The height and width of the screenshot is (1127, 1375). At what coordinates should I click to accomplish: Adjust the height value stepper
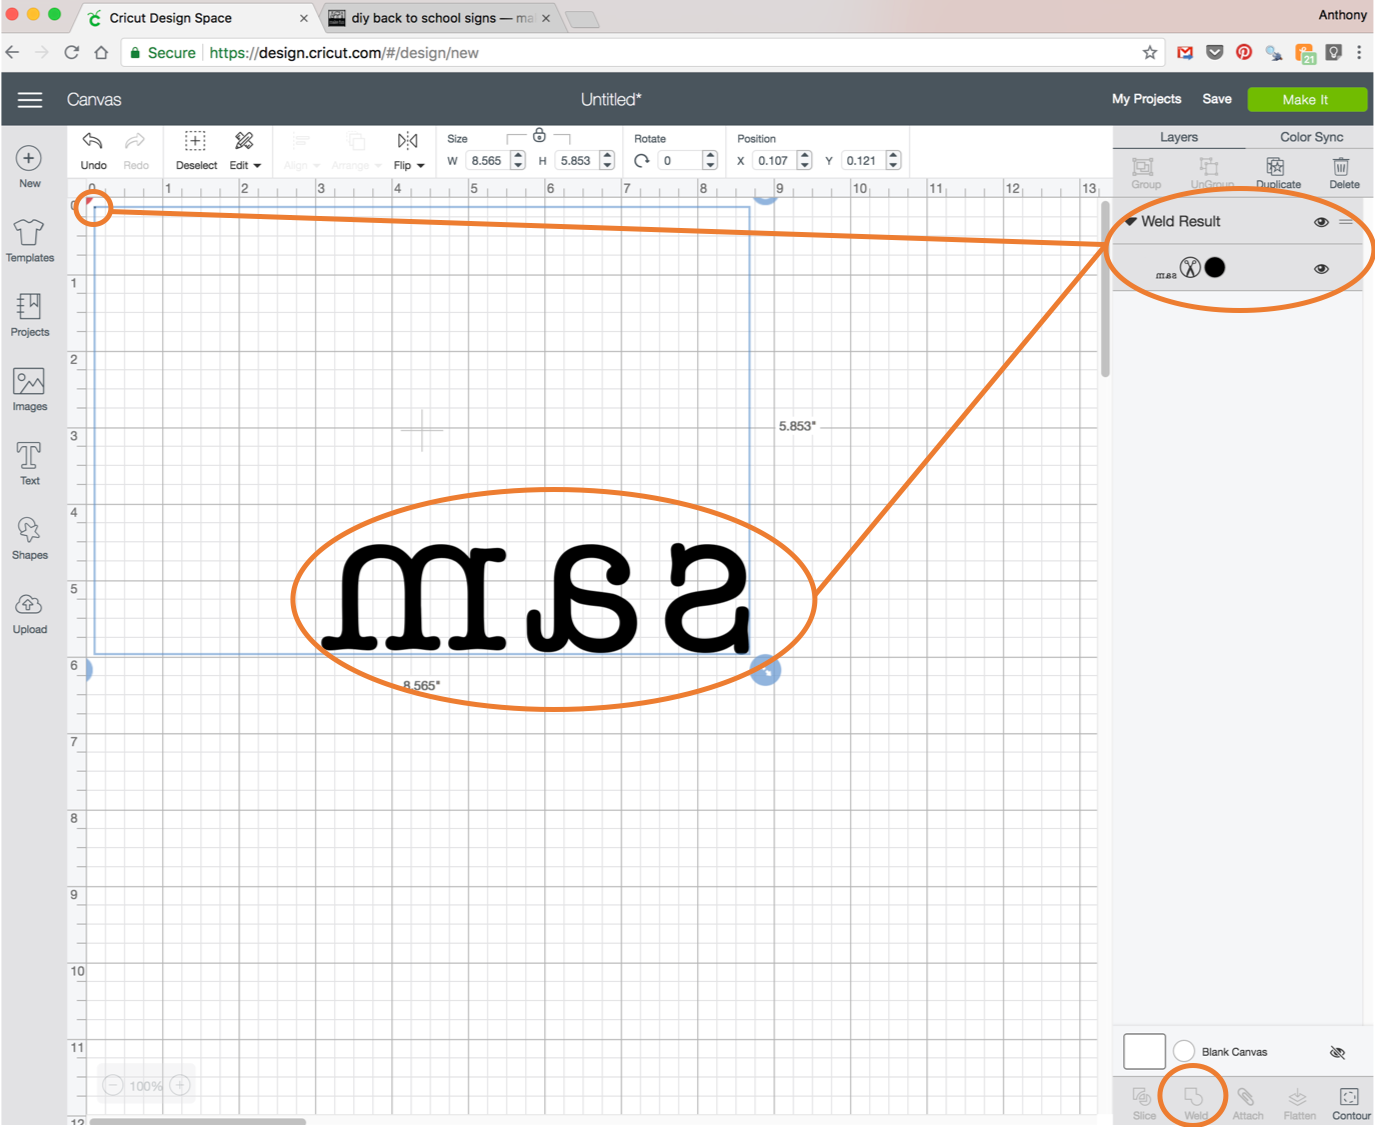[x=607, y=160]
